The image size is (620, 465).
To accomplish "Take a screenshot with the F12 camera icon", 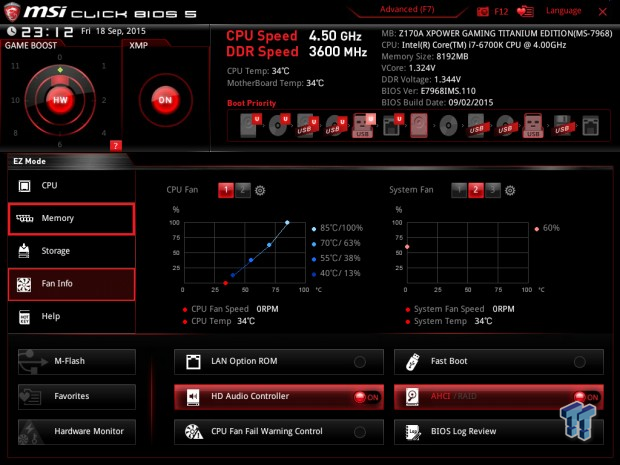I will tap(483, 11).
